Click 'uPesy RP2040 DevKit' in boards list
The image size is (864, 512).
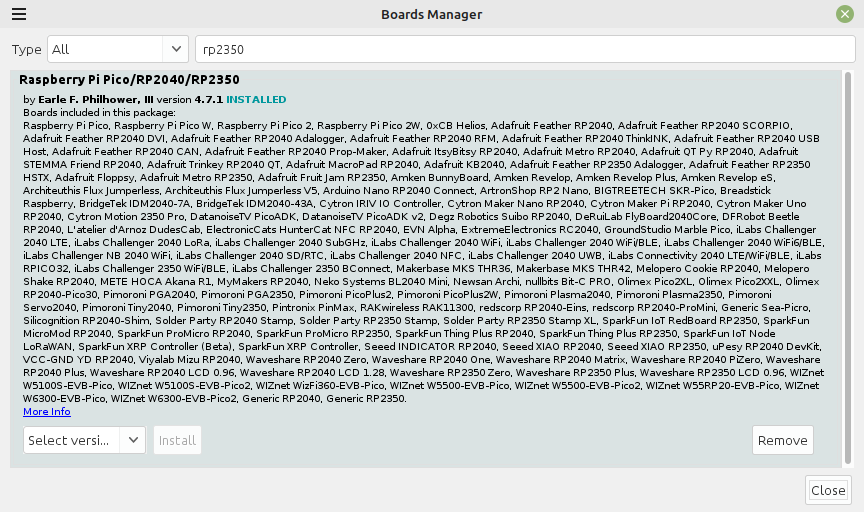pyautogui.click(x=766, y=347)
